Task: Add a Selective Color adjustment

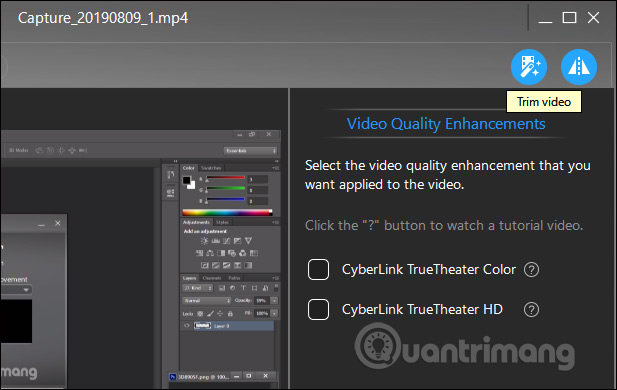Action: point(237,265)
